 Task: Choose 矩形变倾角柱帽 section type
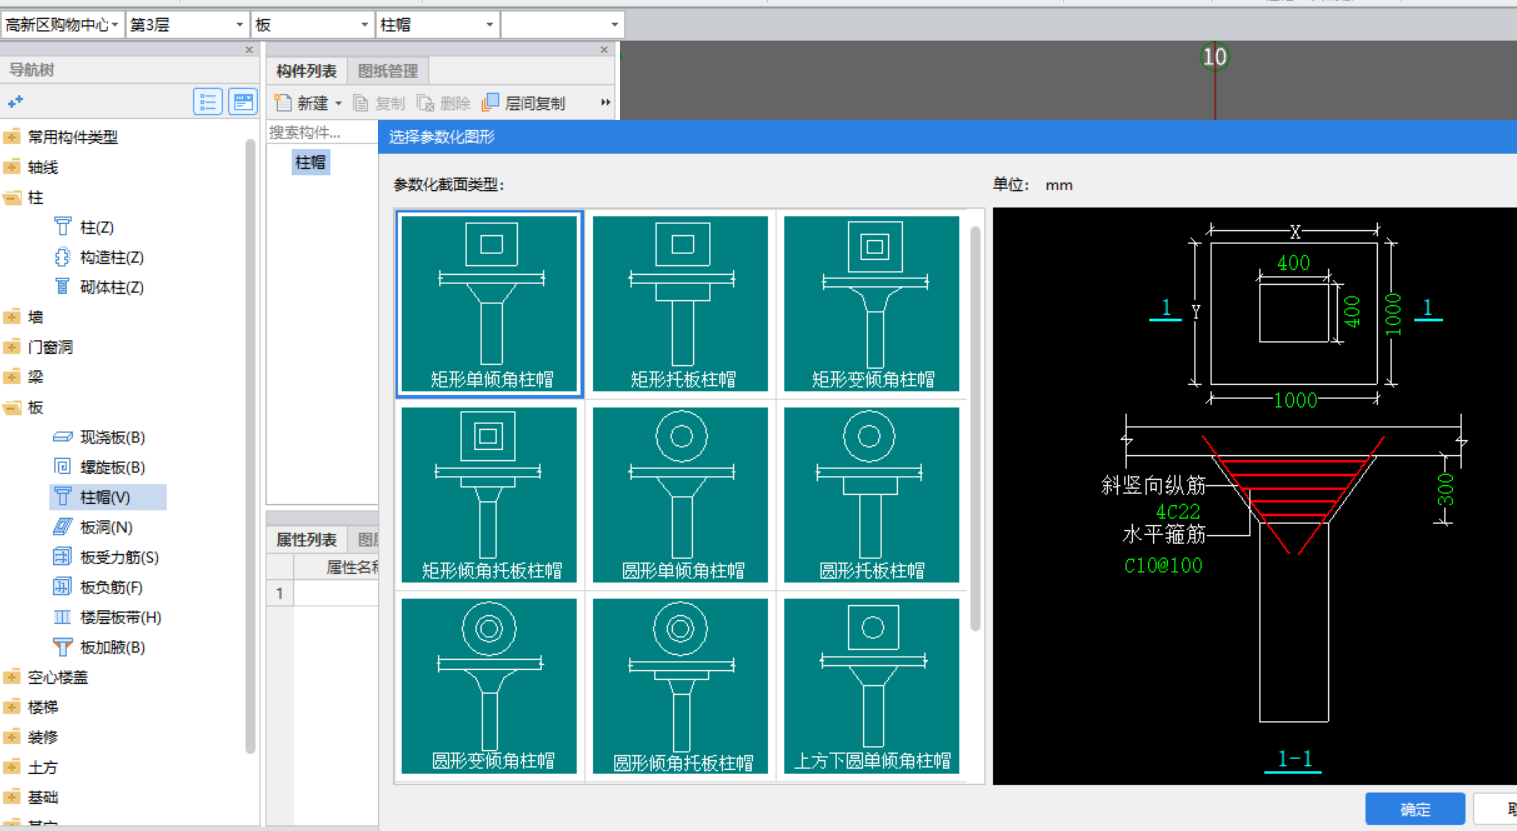tap(872, 304)
